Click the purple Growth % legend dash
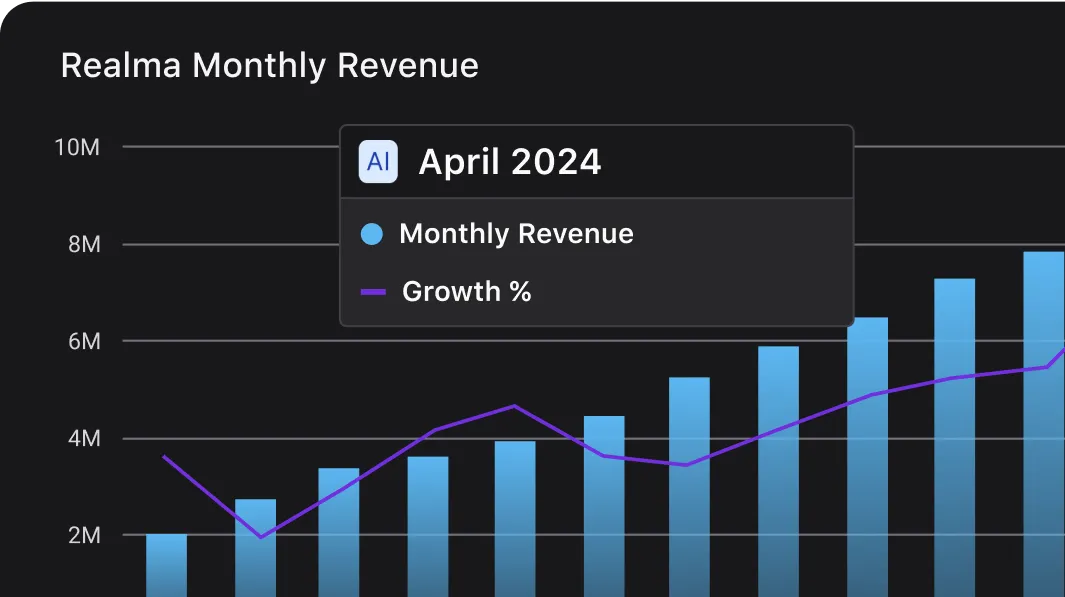 click(x=373, y=292)
